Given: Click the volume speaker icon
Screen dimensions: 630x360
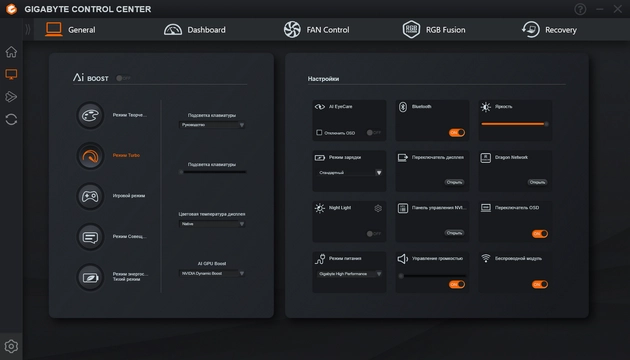Looking at the screenshot, I should (403, 259).
